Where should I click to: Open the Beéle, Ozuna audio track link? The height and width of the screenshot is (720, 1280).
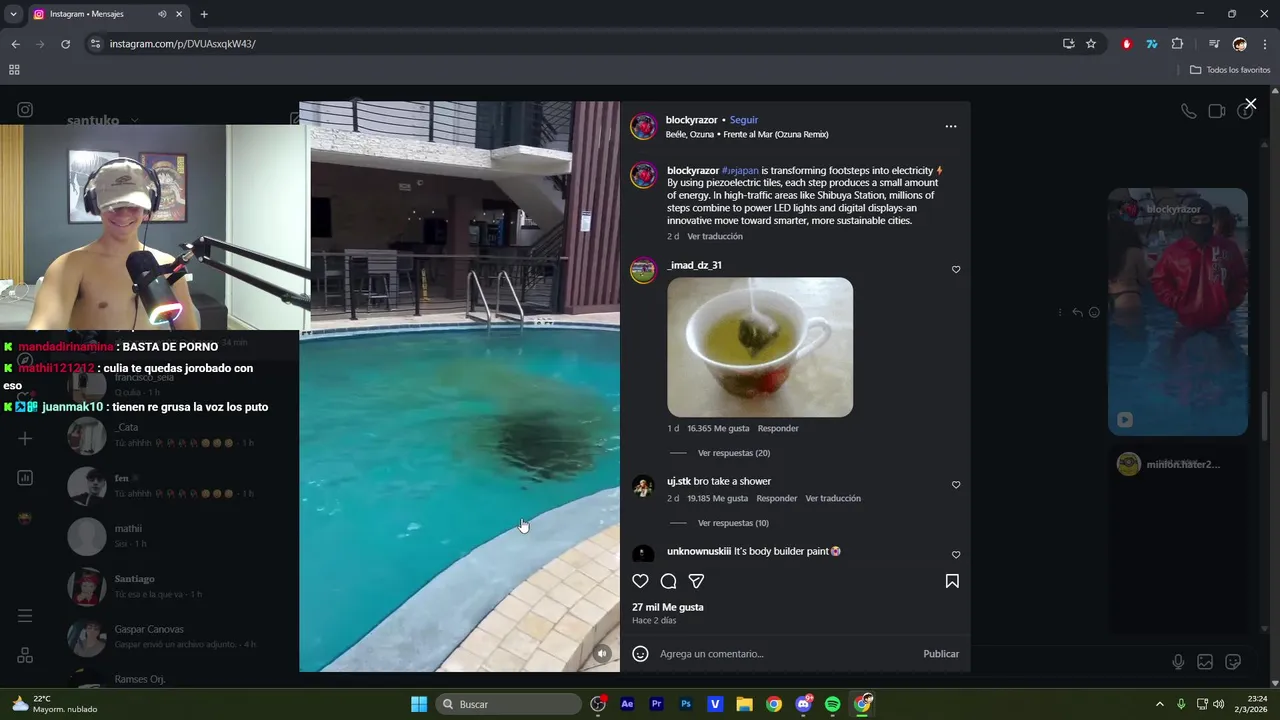pyautogui.click(x=747, y=134)
